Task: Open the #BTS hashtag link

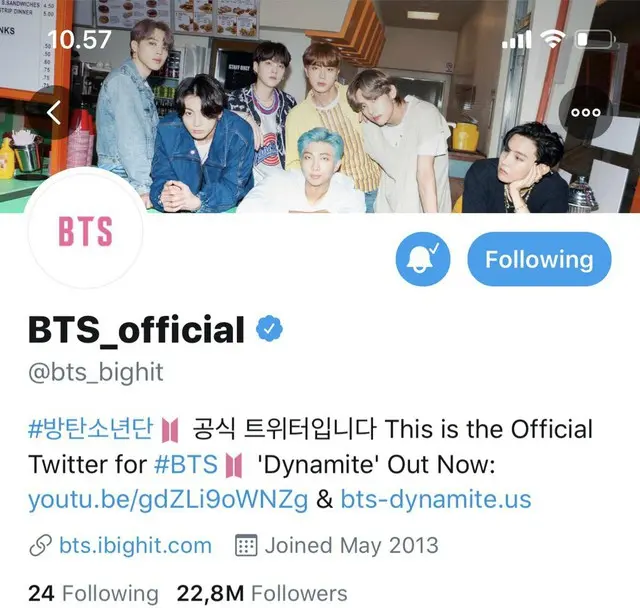Action: (x=186, y=464)
